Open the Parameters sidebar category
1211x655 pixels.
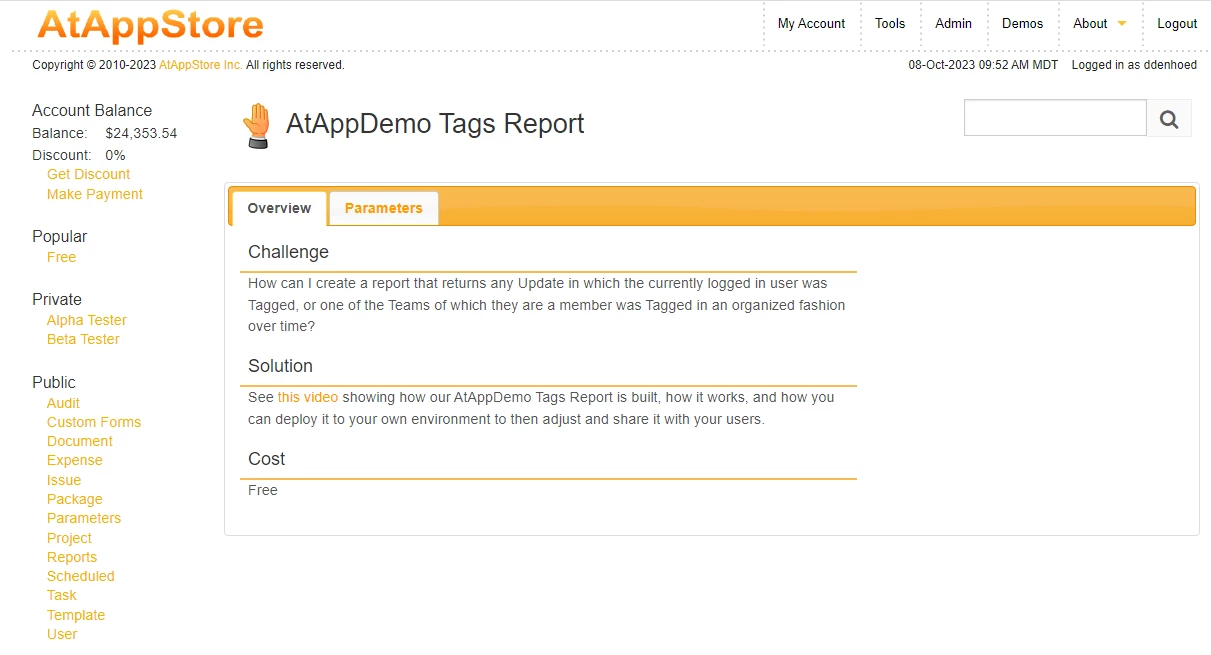(84, 518)
